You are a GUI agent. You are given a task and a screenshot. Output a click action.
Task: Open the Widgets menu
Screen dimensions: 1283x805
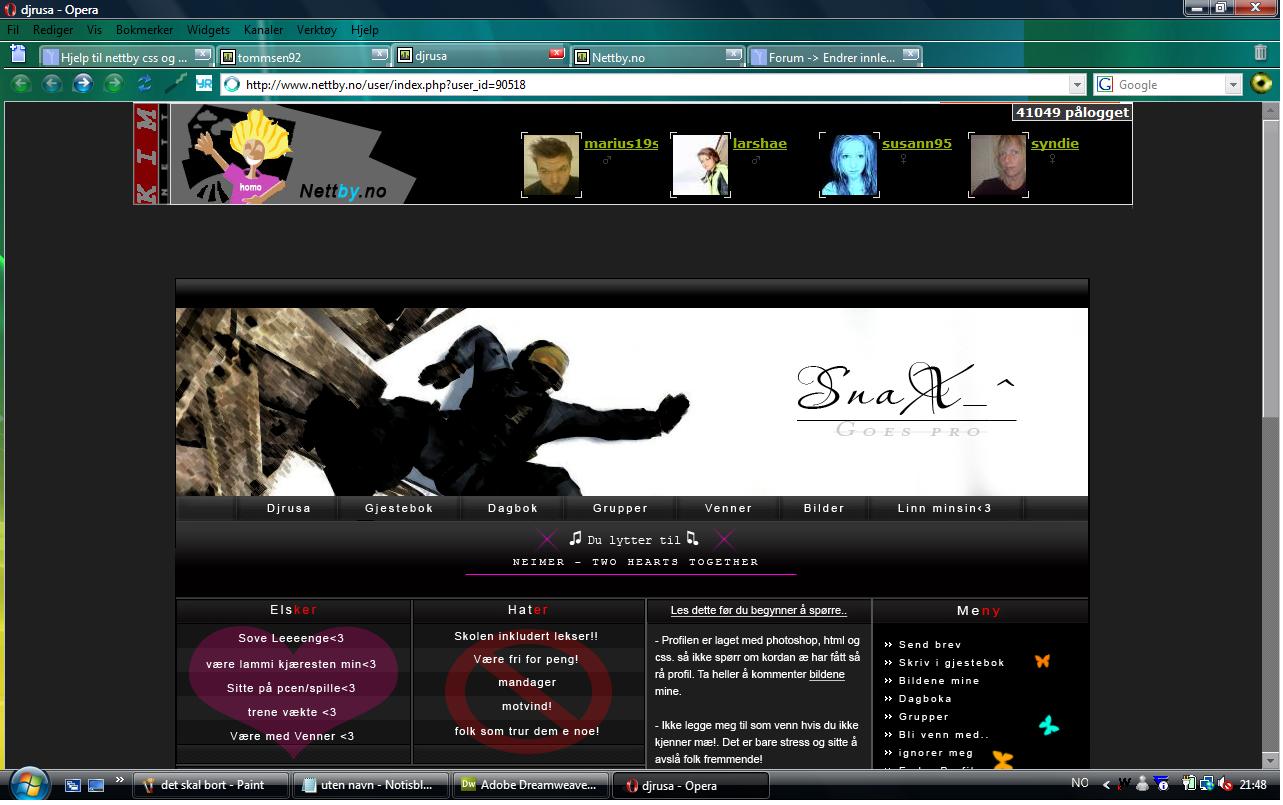[x=208, y=30]
